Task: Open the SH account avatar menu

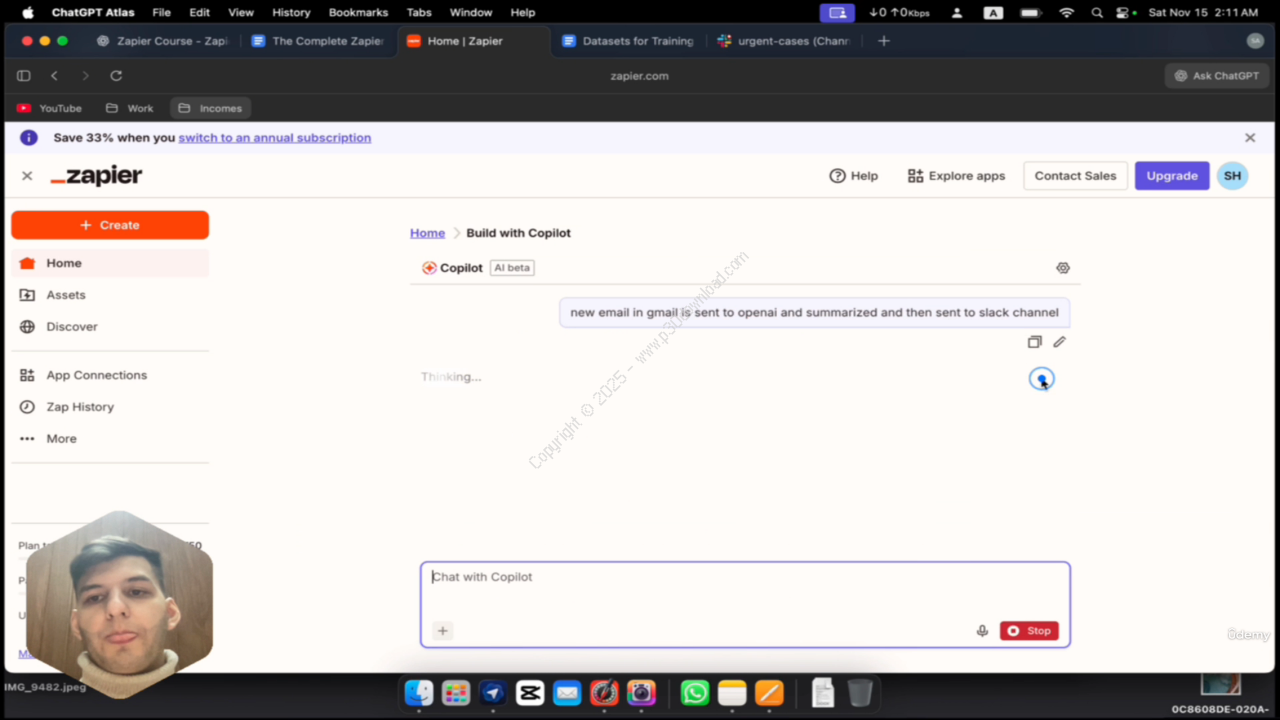Action: coord(1232,176)
